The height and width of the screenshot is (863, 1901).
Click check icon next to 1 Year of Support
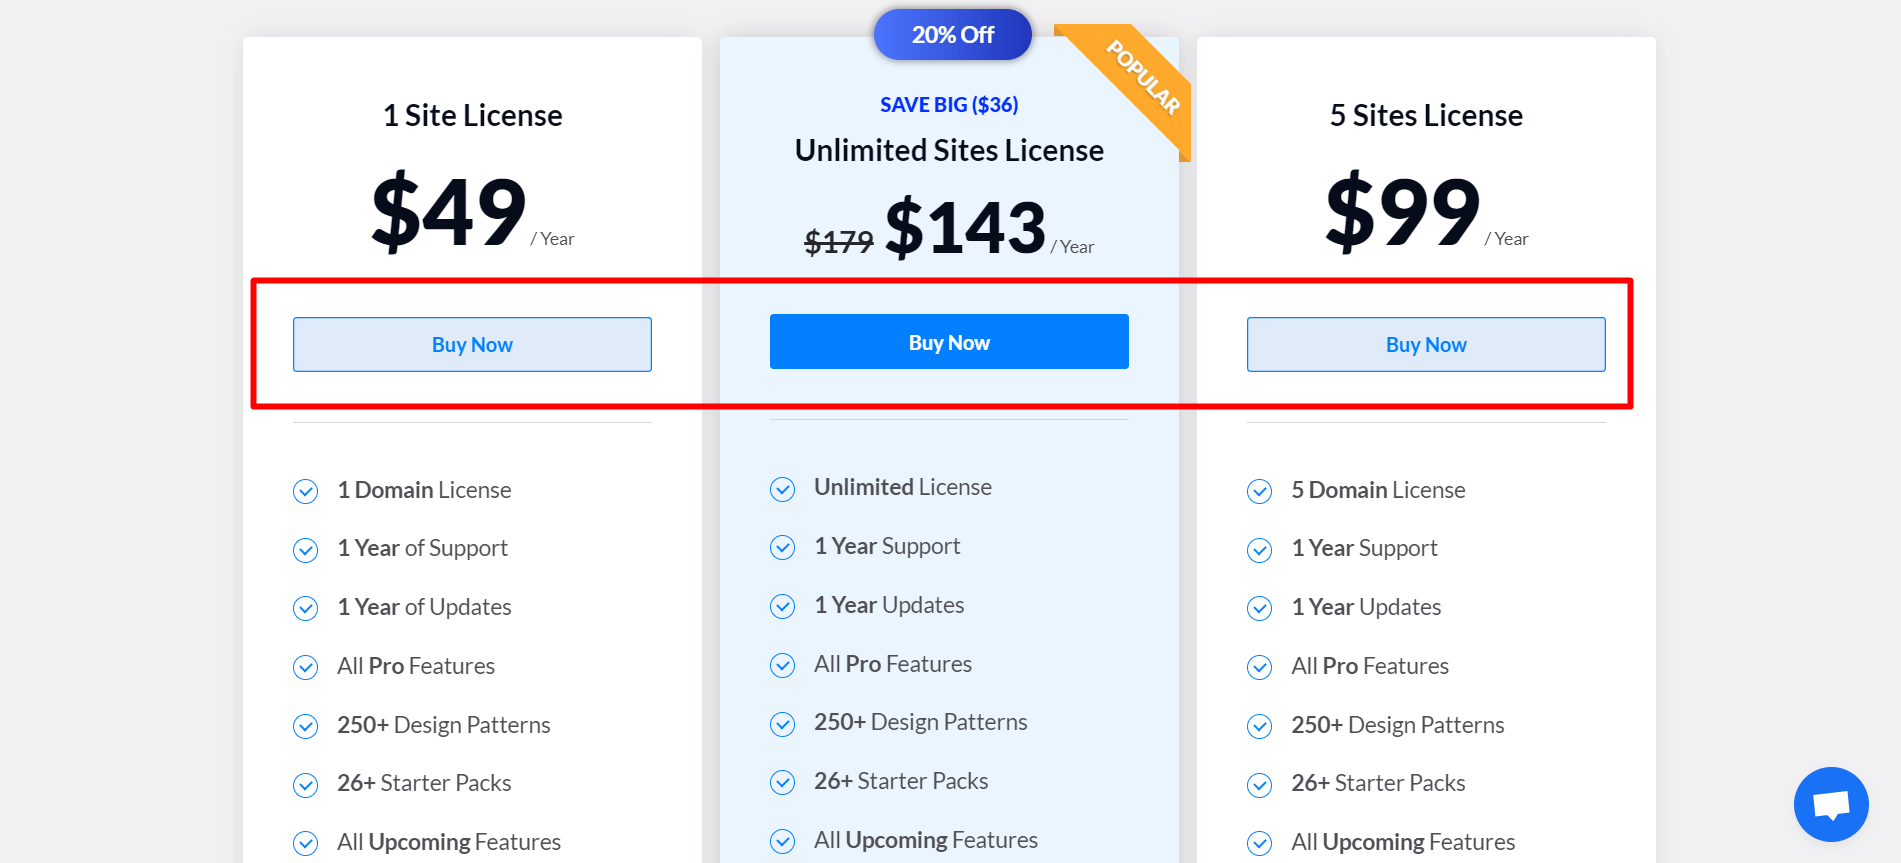[305, 550]
